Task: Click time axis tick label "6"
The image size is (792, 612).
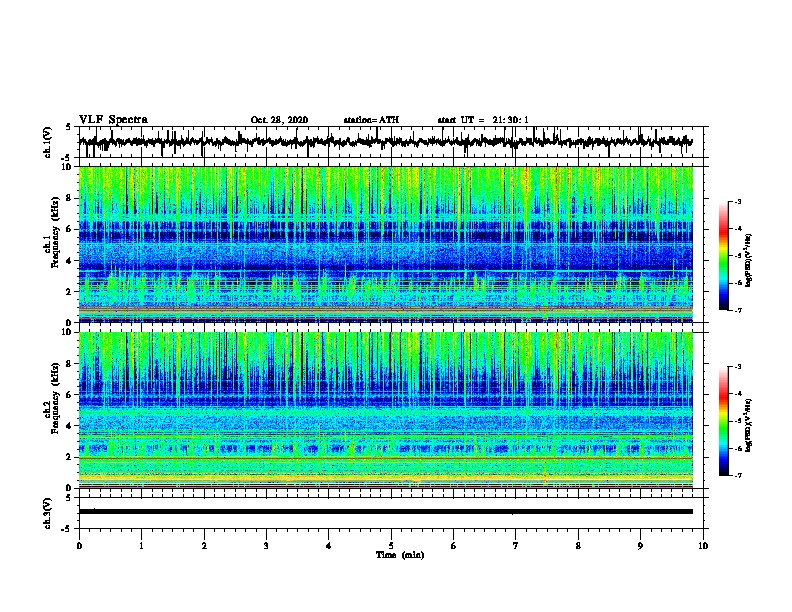Action: (454, 546)
